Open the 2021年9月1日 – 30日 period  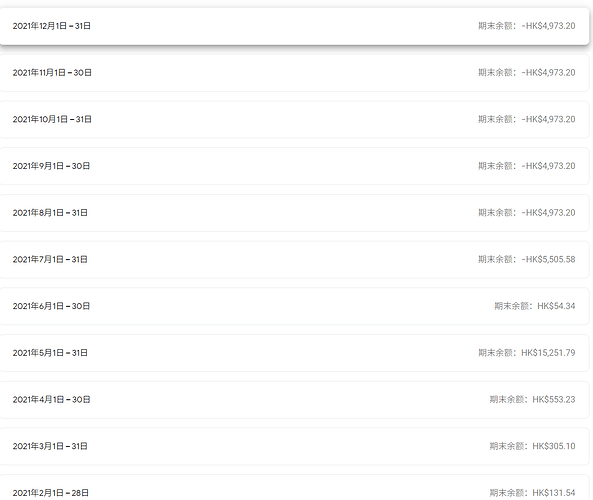(294, 166)
